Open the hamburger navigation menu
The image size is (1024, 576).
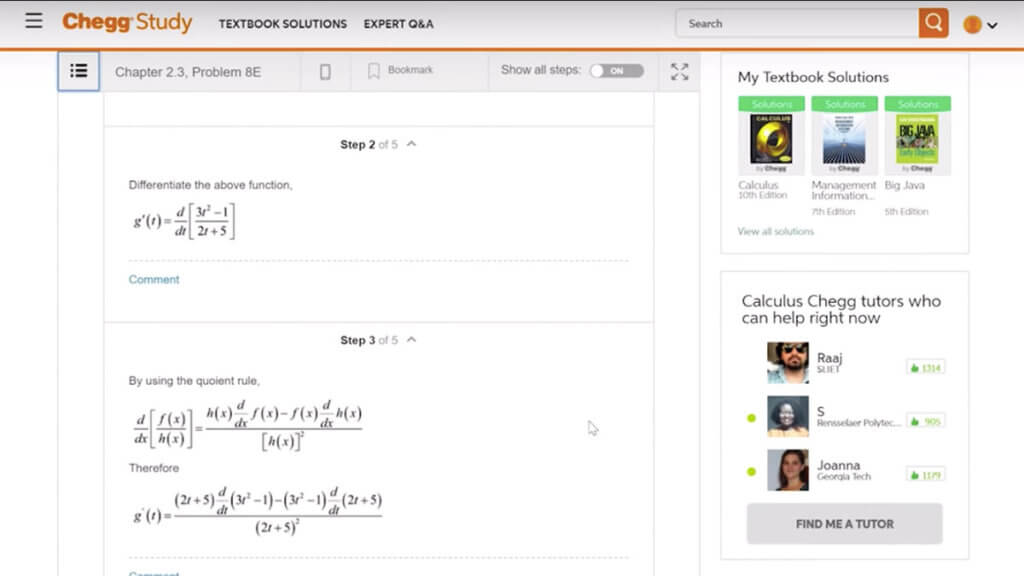point(33,21)
